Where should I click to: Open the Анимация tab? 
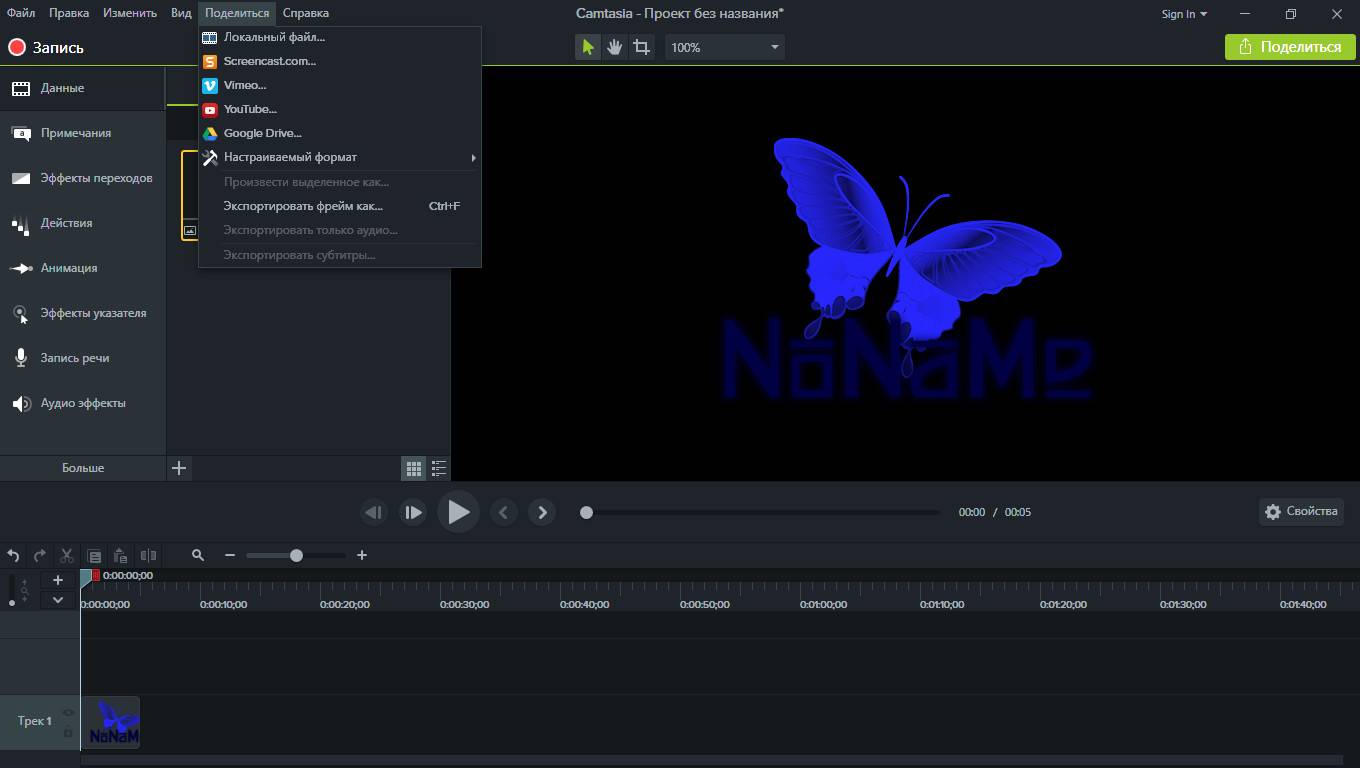pyautogui.click(x=82, y=268)
